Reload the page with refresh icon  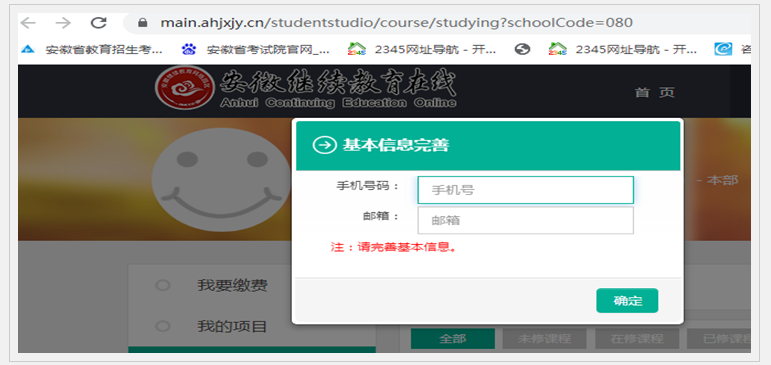click(99, 23)
